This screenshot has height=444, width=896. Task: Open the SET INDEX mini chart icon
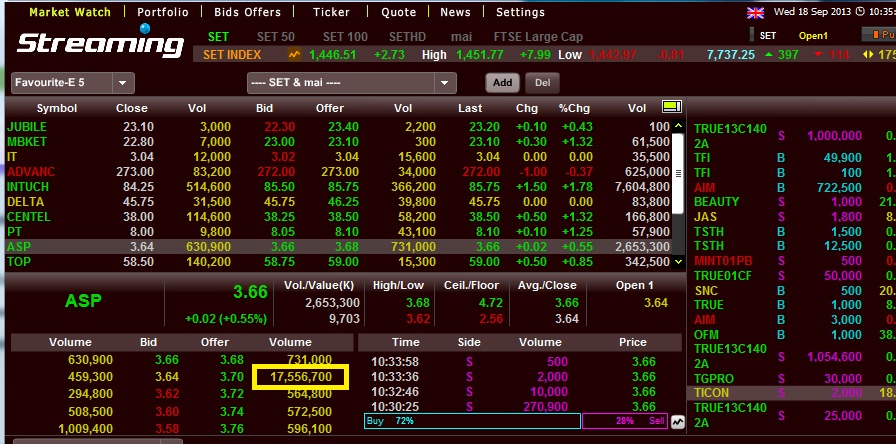pos(294,55)
